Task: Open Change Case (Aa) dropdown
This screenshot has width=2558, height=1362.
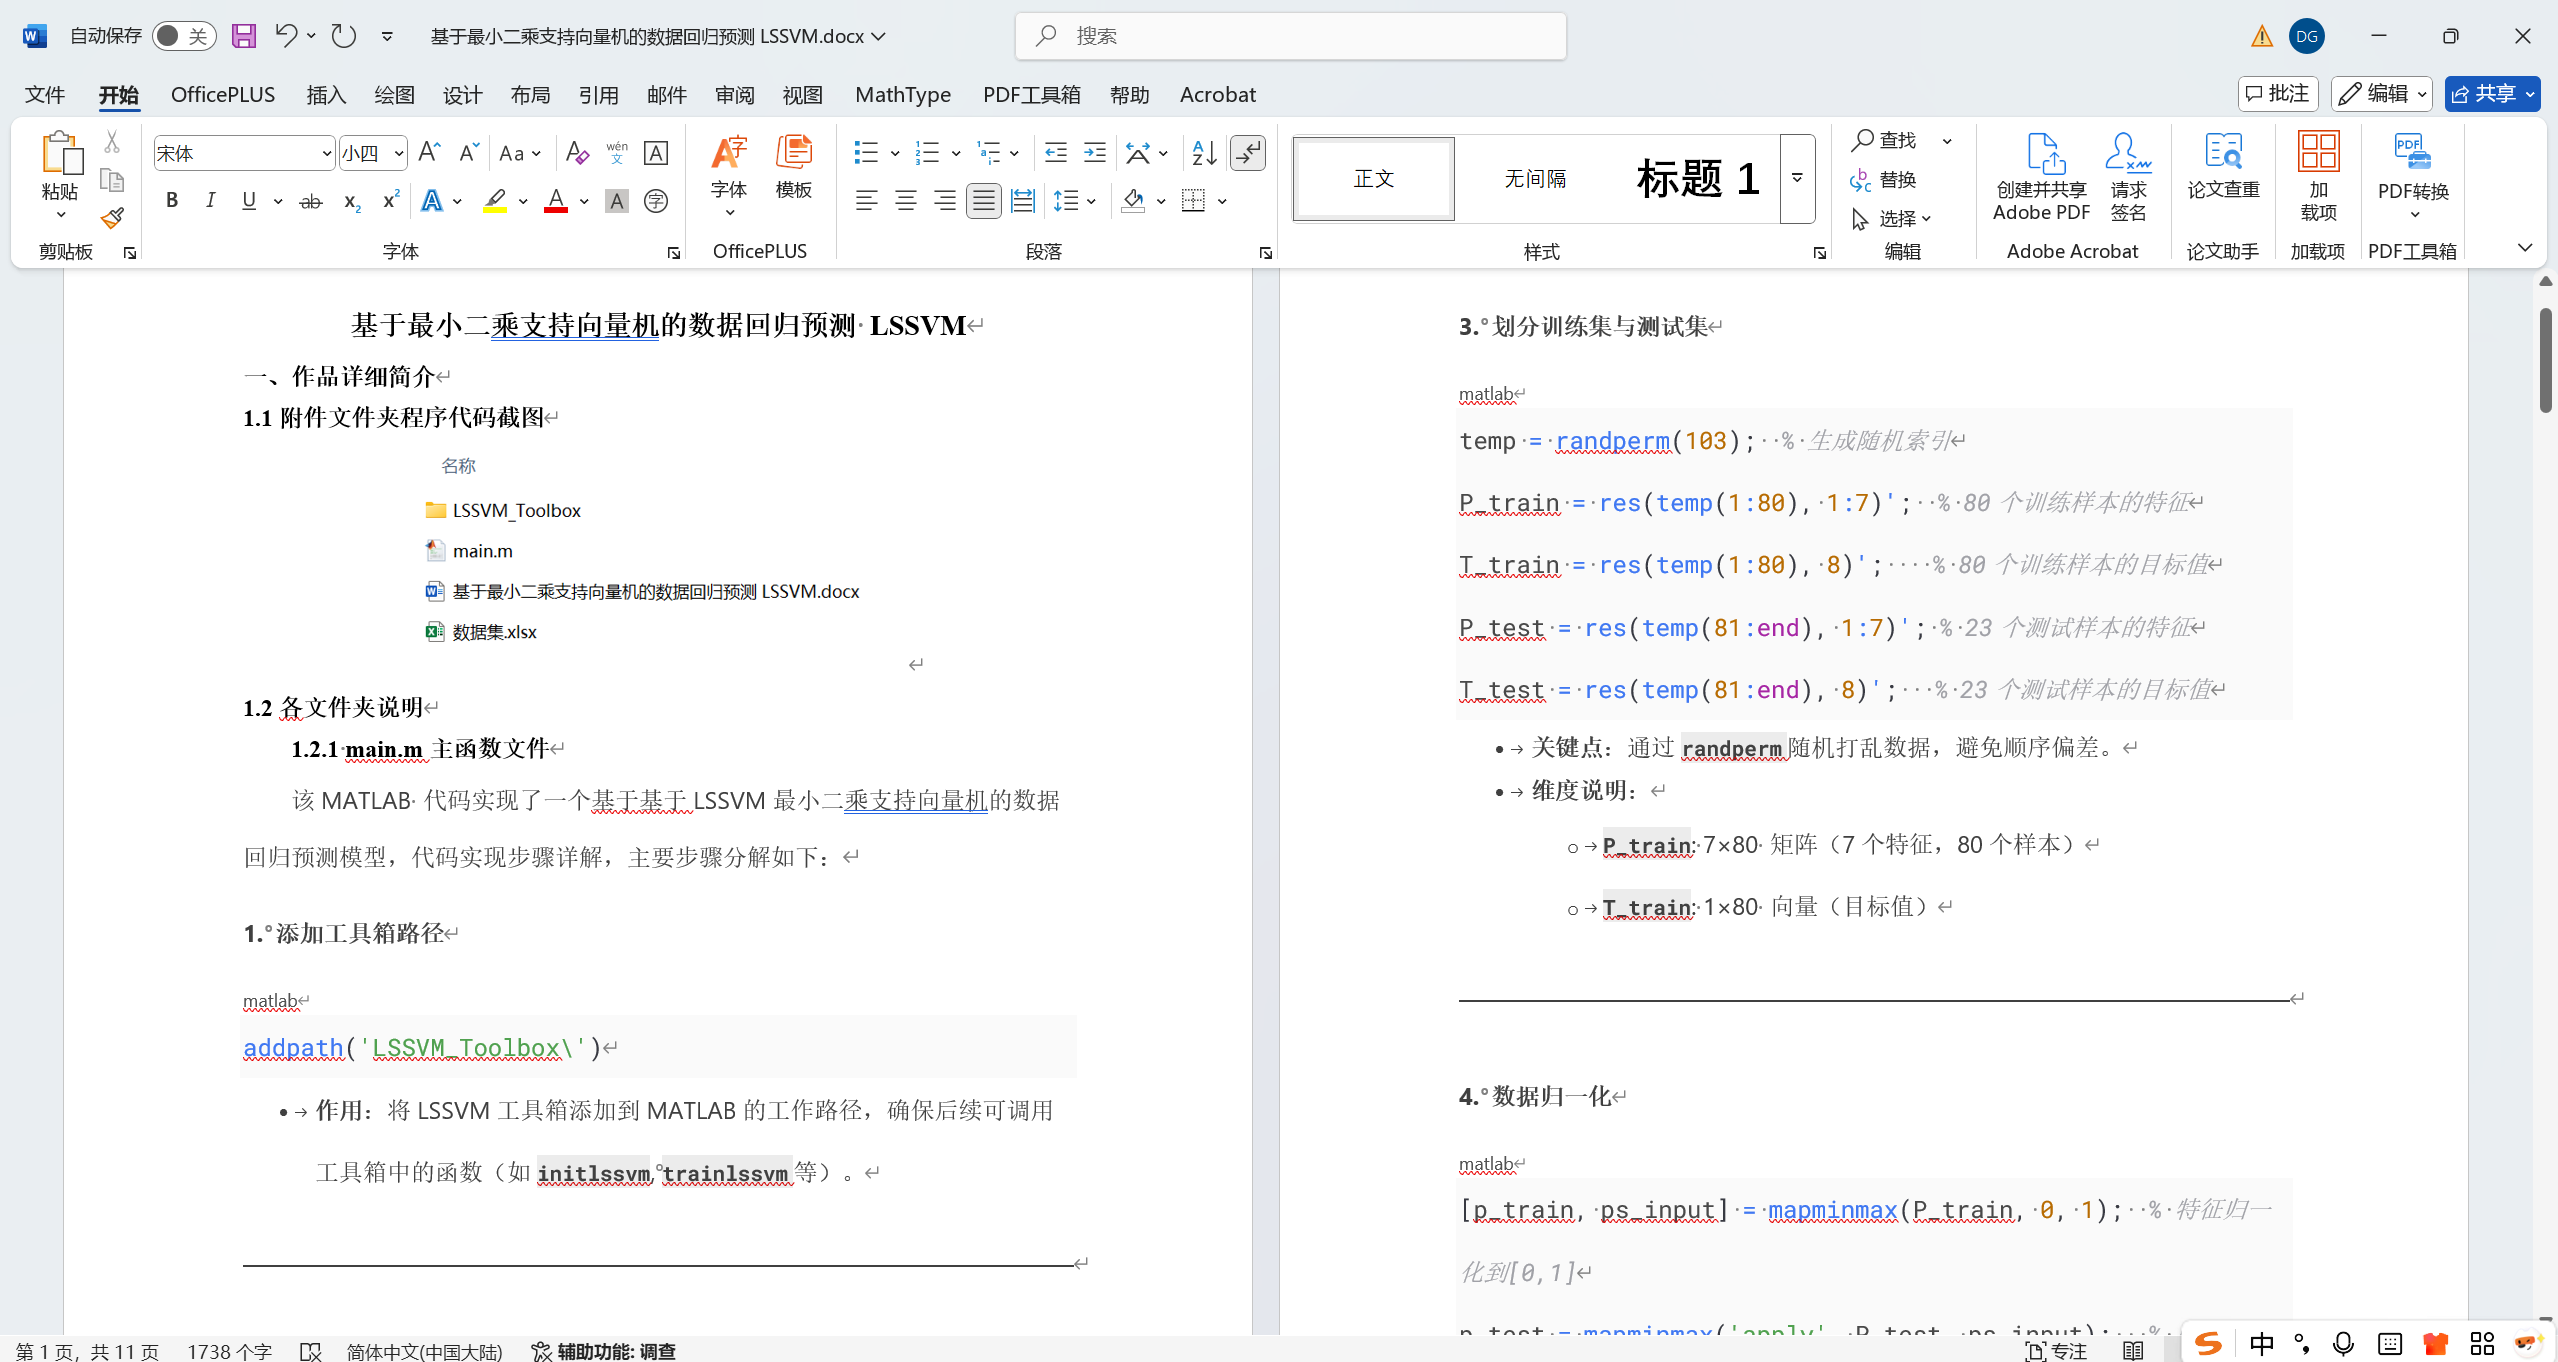Action: (x=520, y=153)
